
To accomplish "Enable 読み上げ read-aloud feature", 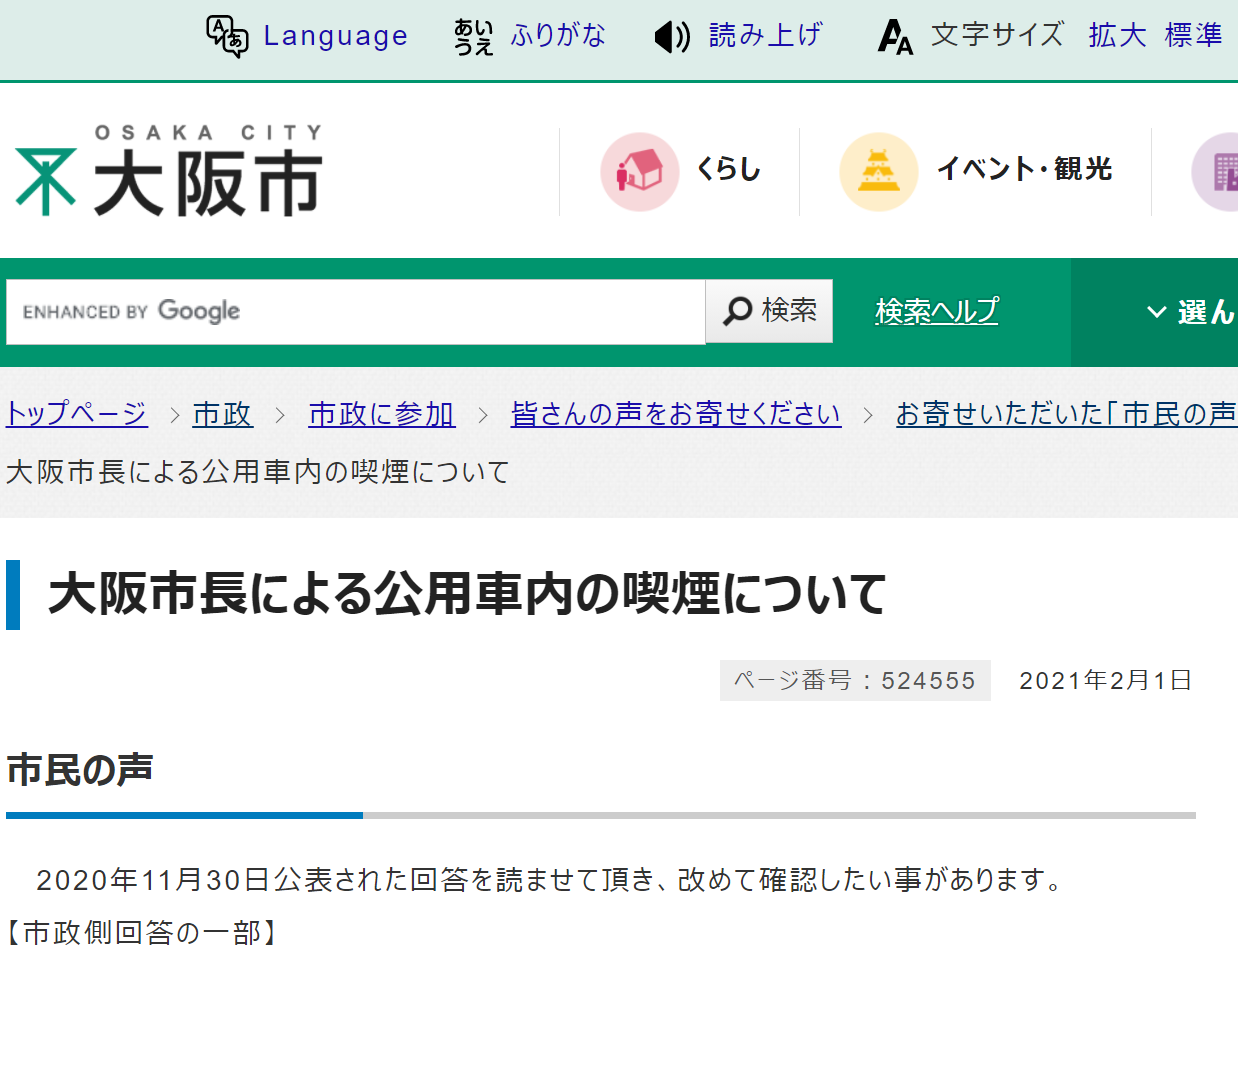I will (765, 36).
